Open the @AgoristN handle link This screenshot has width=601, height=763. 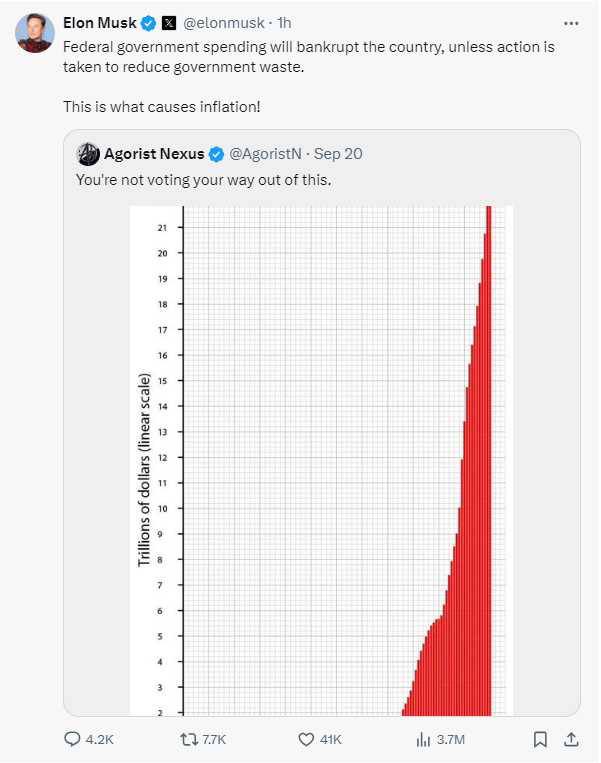[268, 154]
